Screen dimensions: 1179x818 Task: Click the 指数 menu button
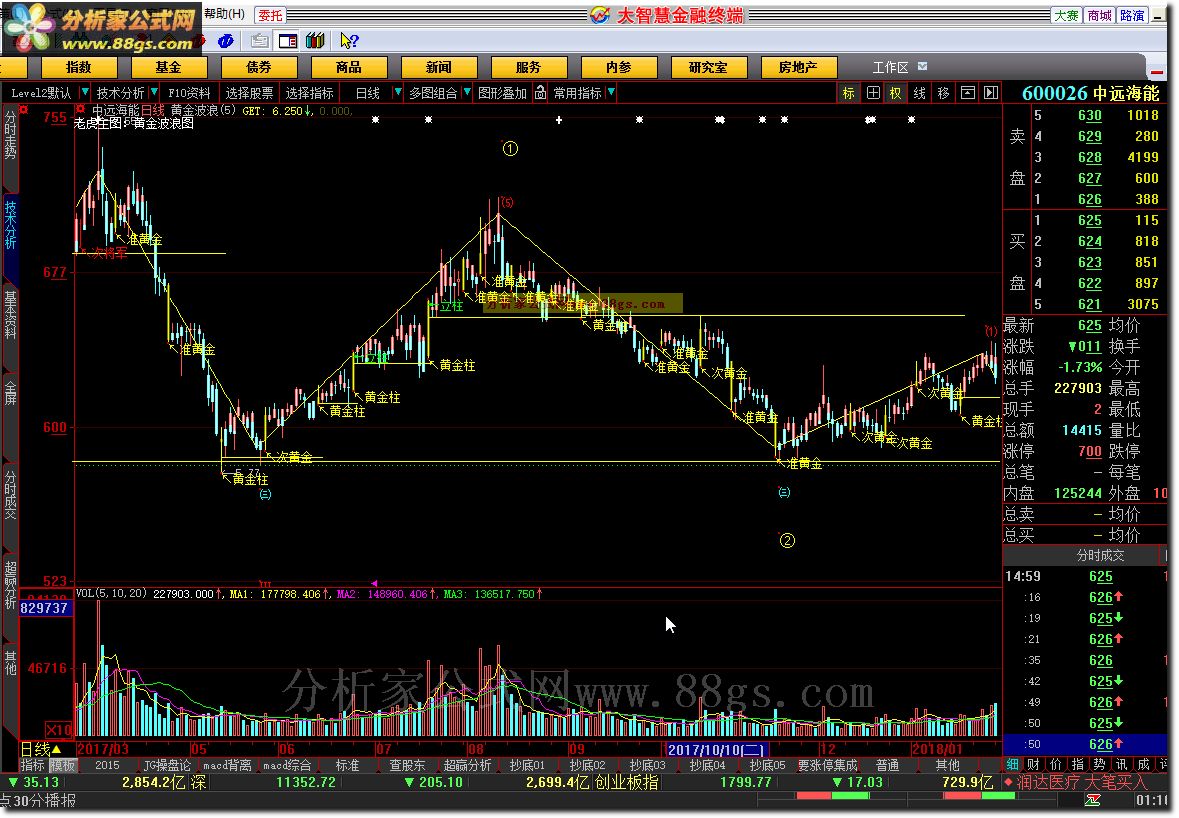tap(78, 68)
